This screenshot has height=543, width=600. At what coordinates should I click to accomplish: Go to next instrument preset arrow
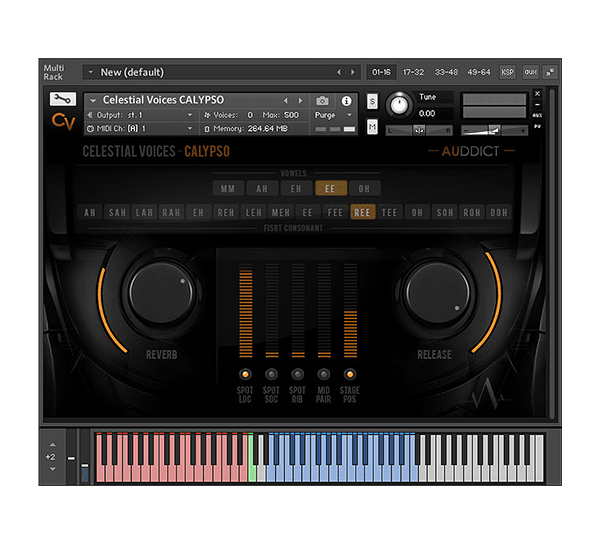click(x=300, y=101)
